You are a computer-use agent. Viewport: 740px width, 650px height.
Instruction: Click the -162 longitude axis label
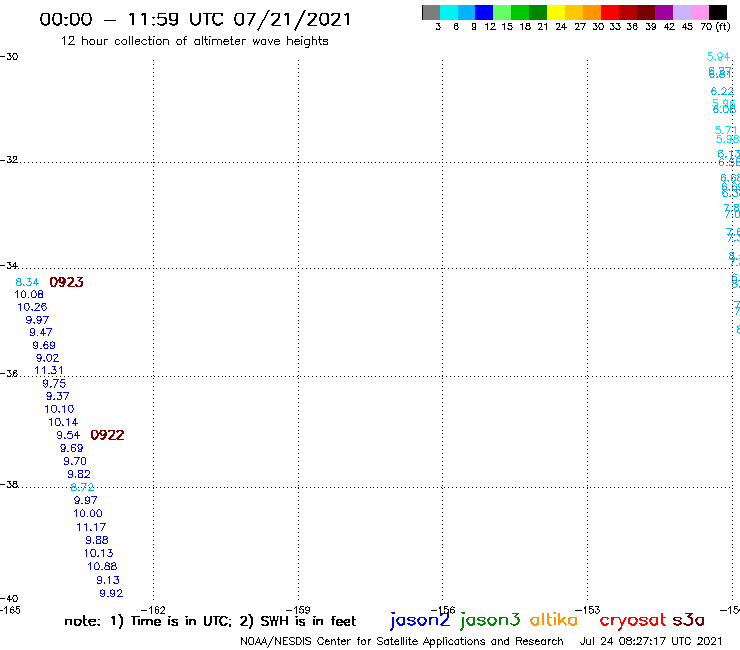(153, 610)
